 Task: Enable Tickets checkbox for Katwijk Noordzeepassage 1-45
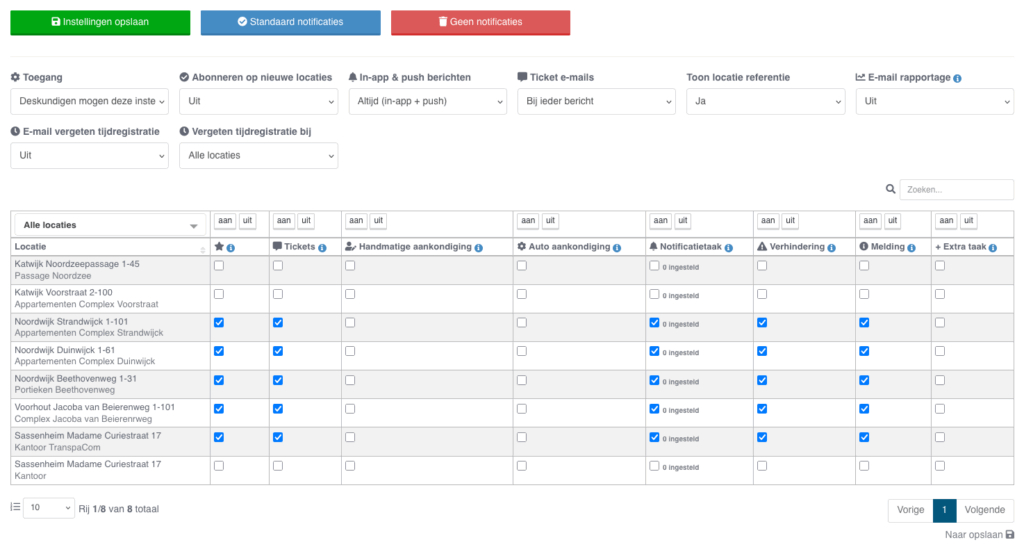[278, 266]
